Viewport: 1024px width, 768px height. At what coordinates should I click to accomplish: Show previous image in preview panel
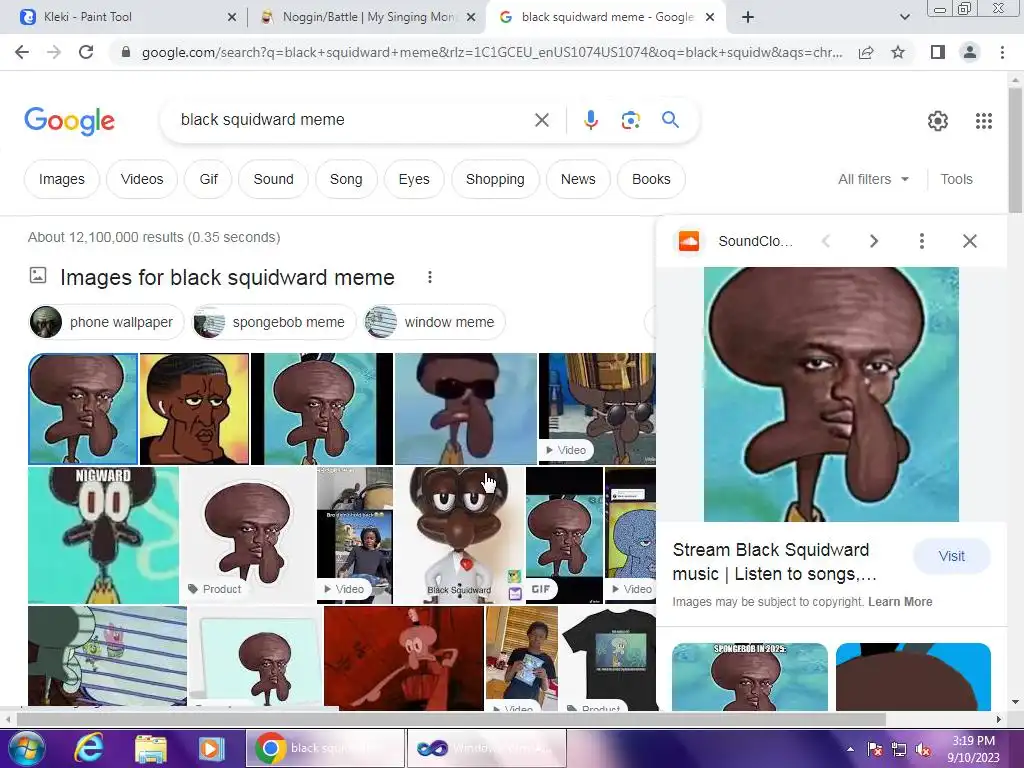point(826,241)
